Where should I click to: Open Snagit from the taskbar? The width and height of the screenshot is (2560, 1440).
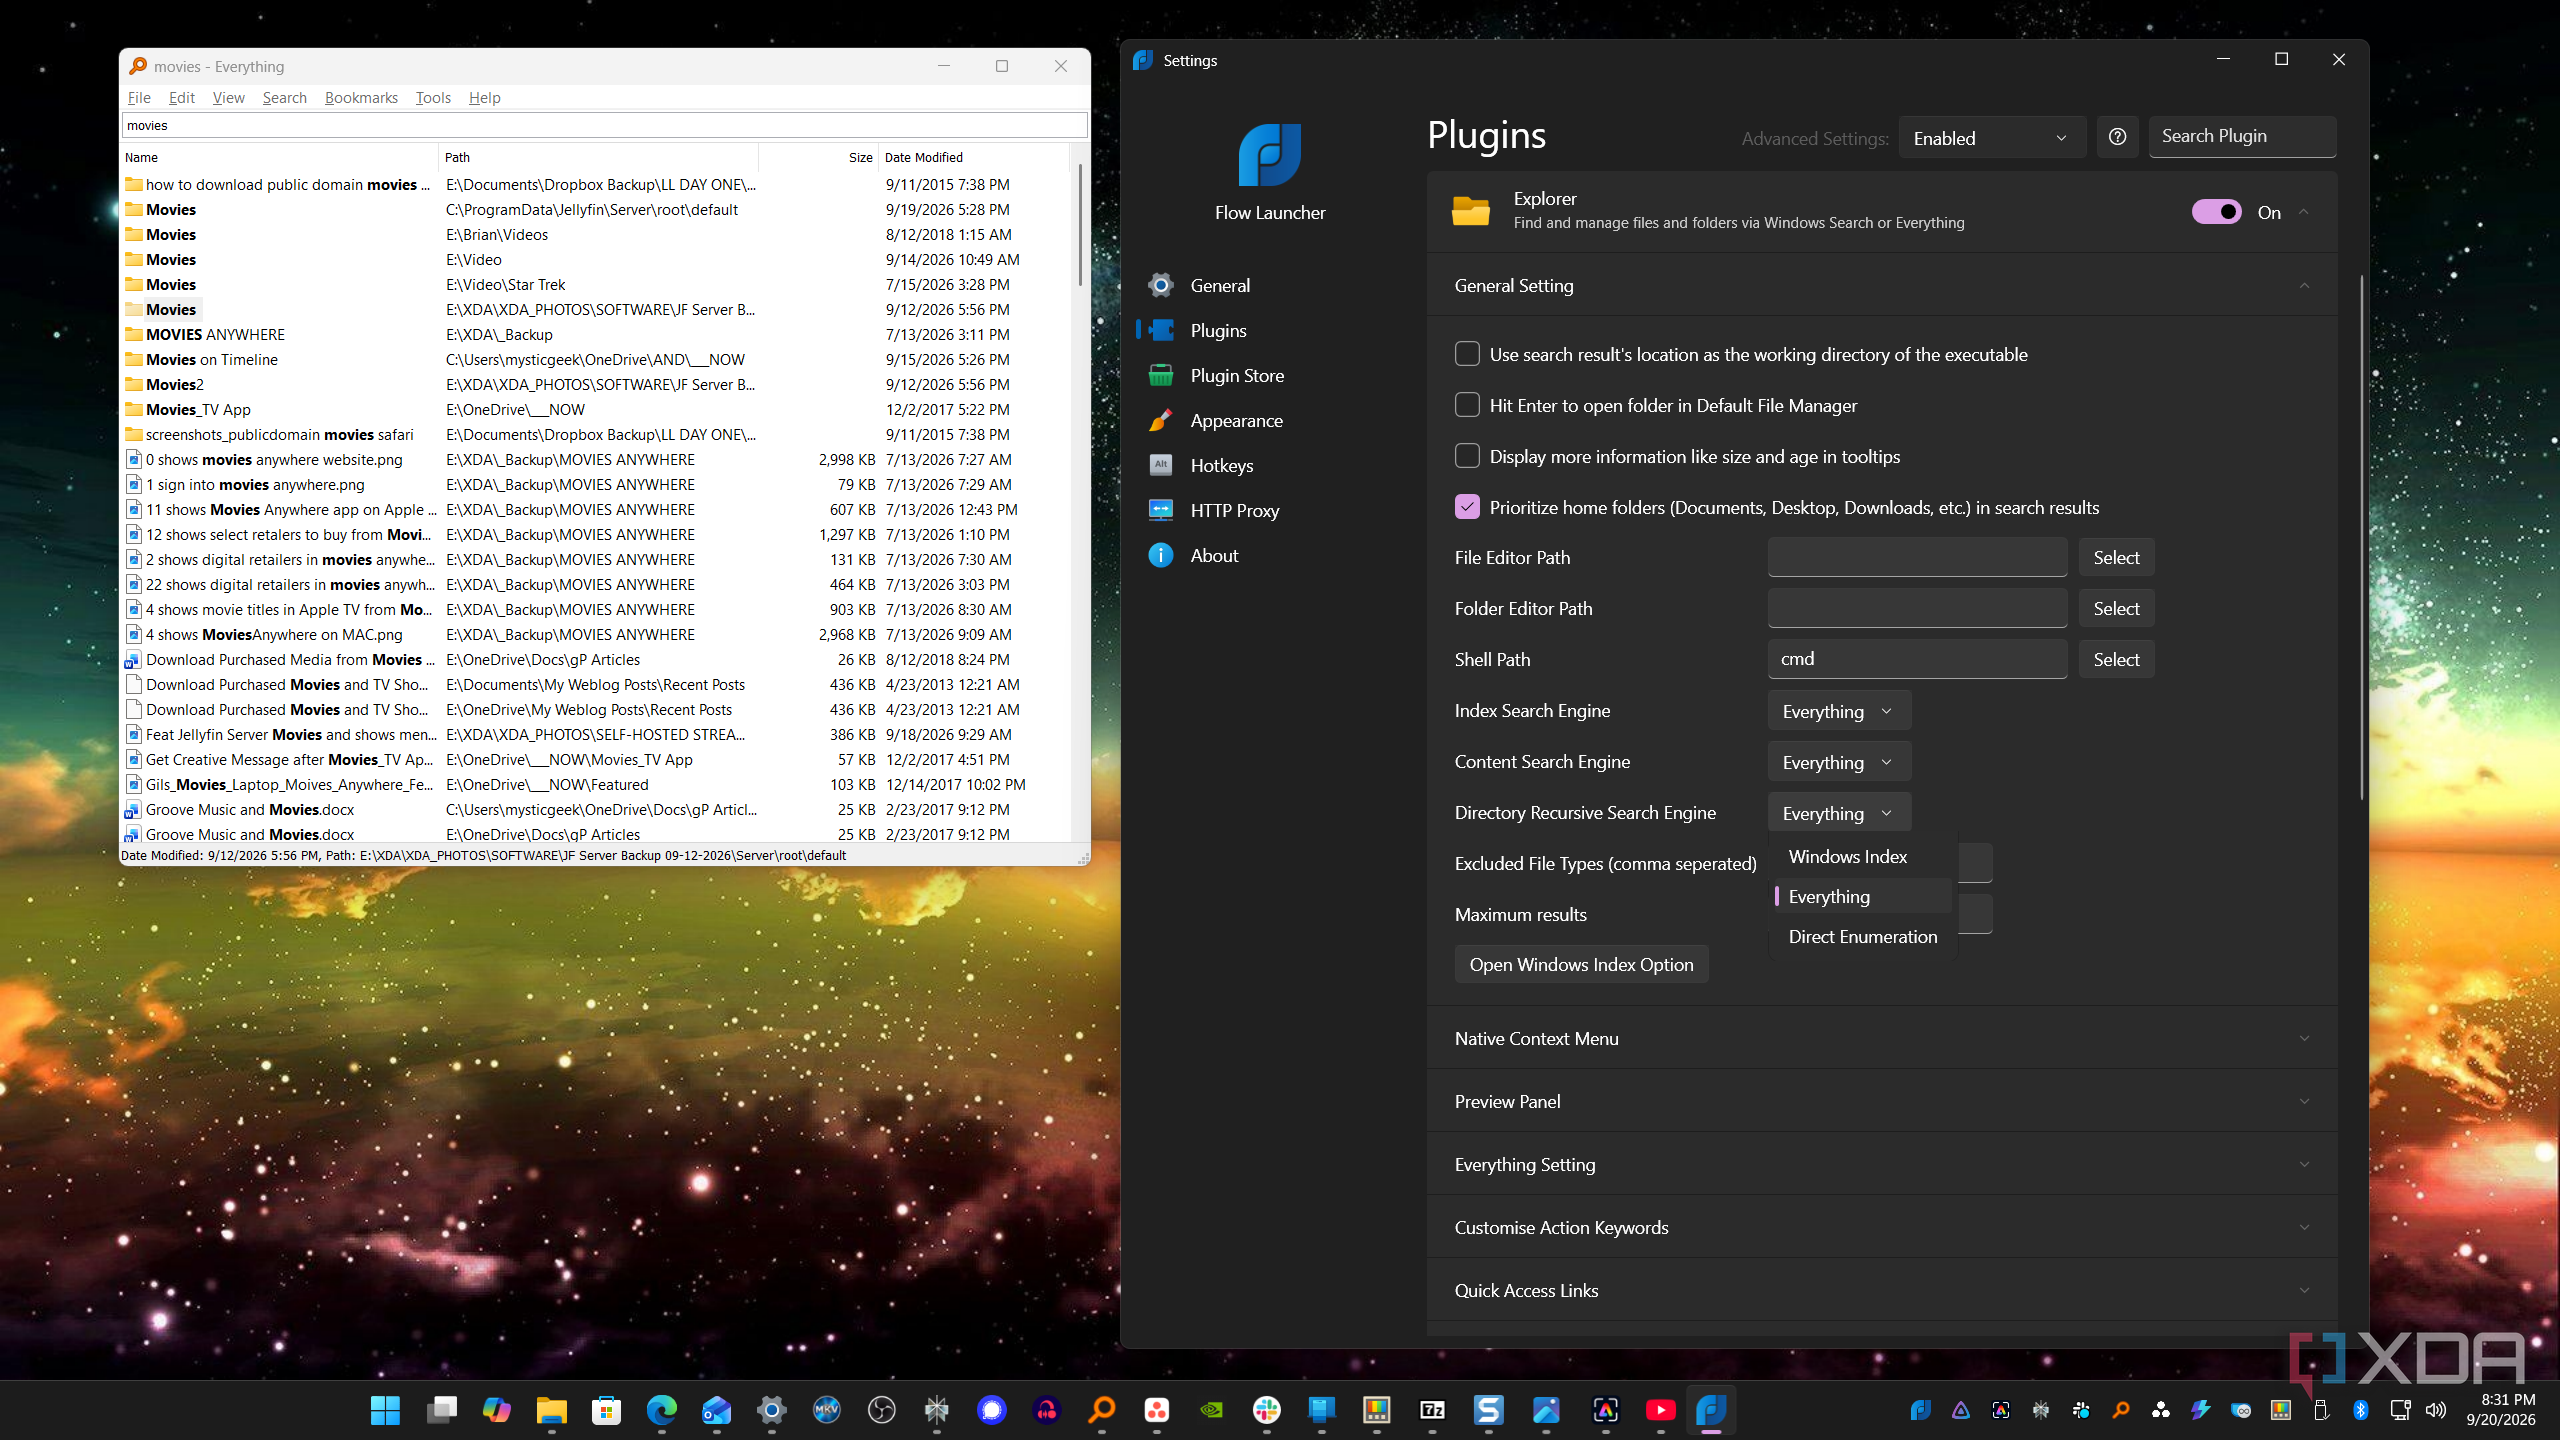tap(1488, 1410)
